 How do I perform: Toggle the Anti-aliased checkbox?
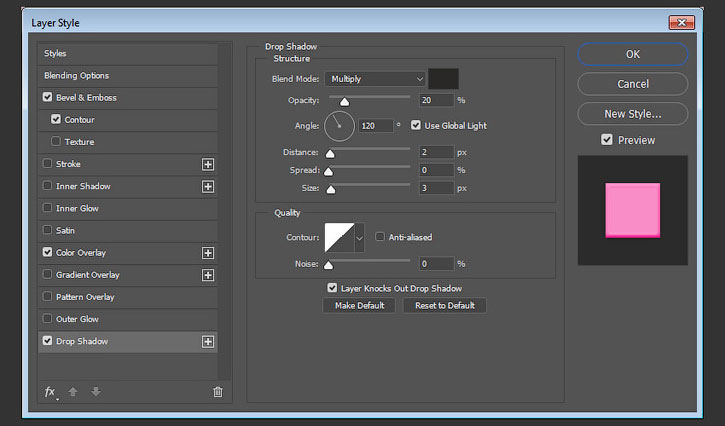click(380, 237)
